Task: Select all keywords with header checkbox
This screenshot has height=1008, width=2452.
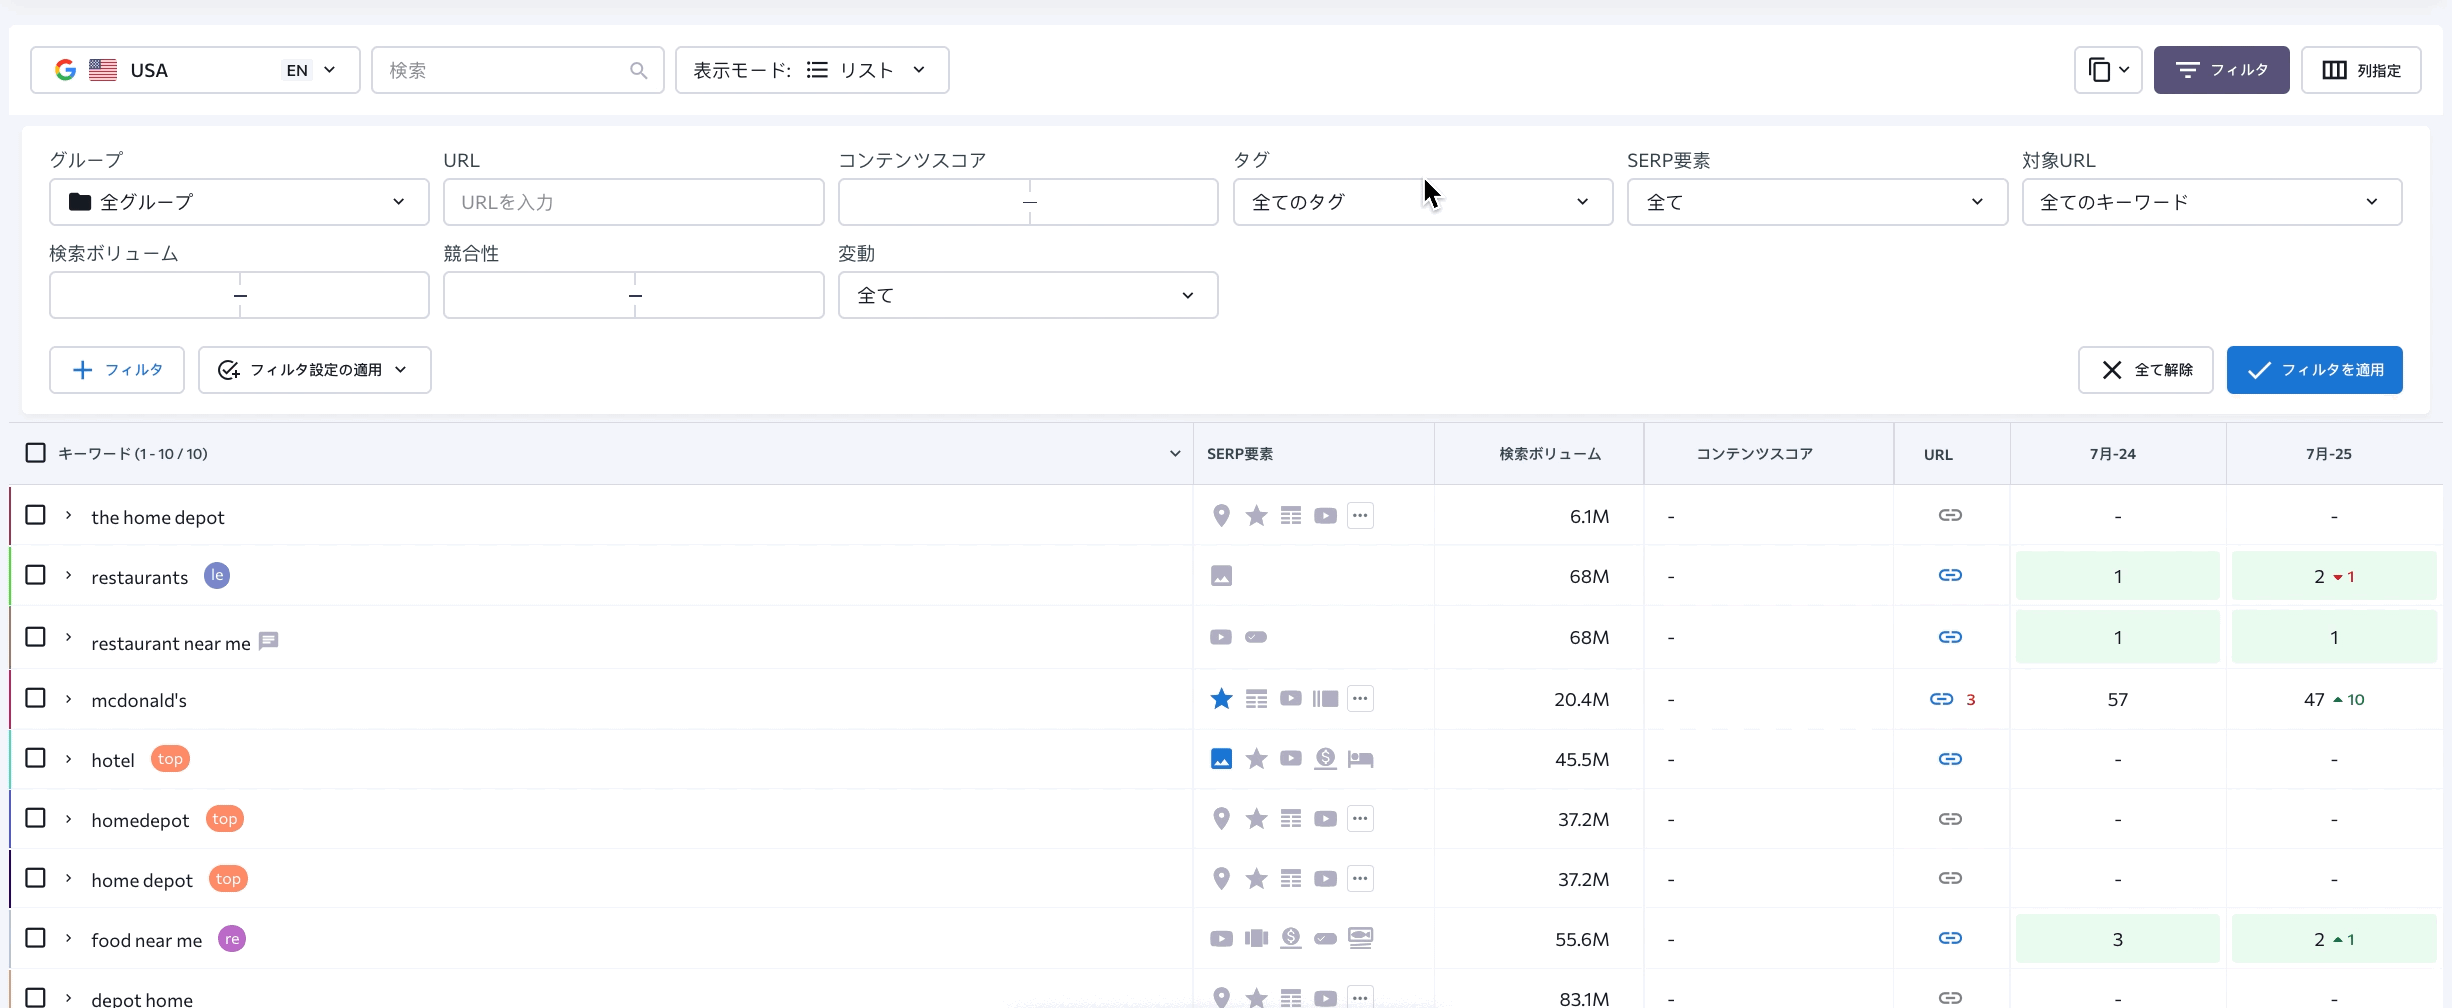Action: click(x=36, y=453)
